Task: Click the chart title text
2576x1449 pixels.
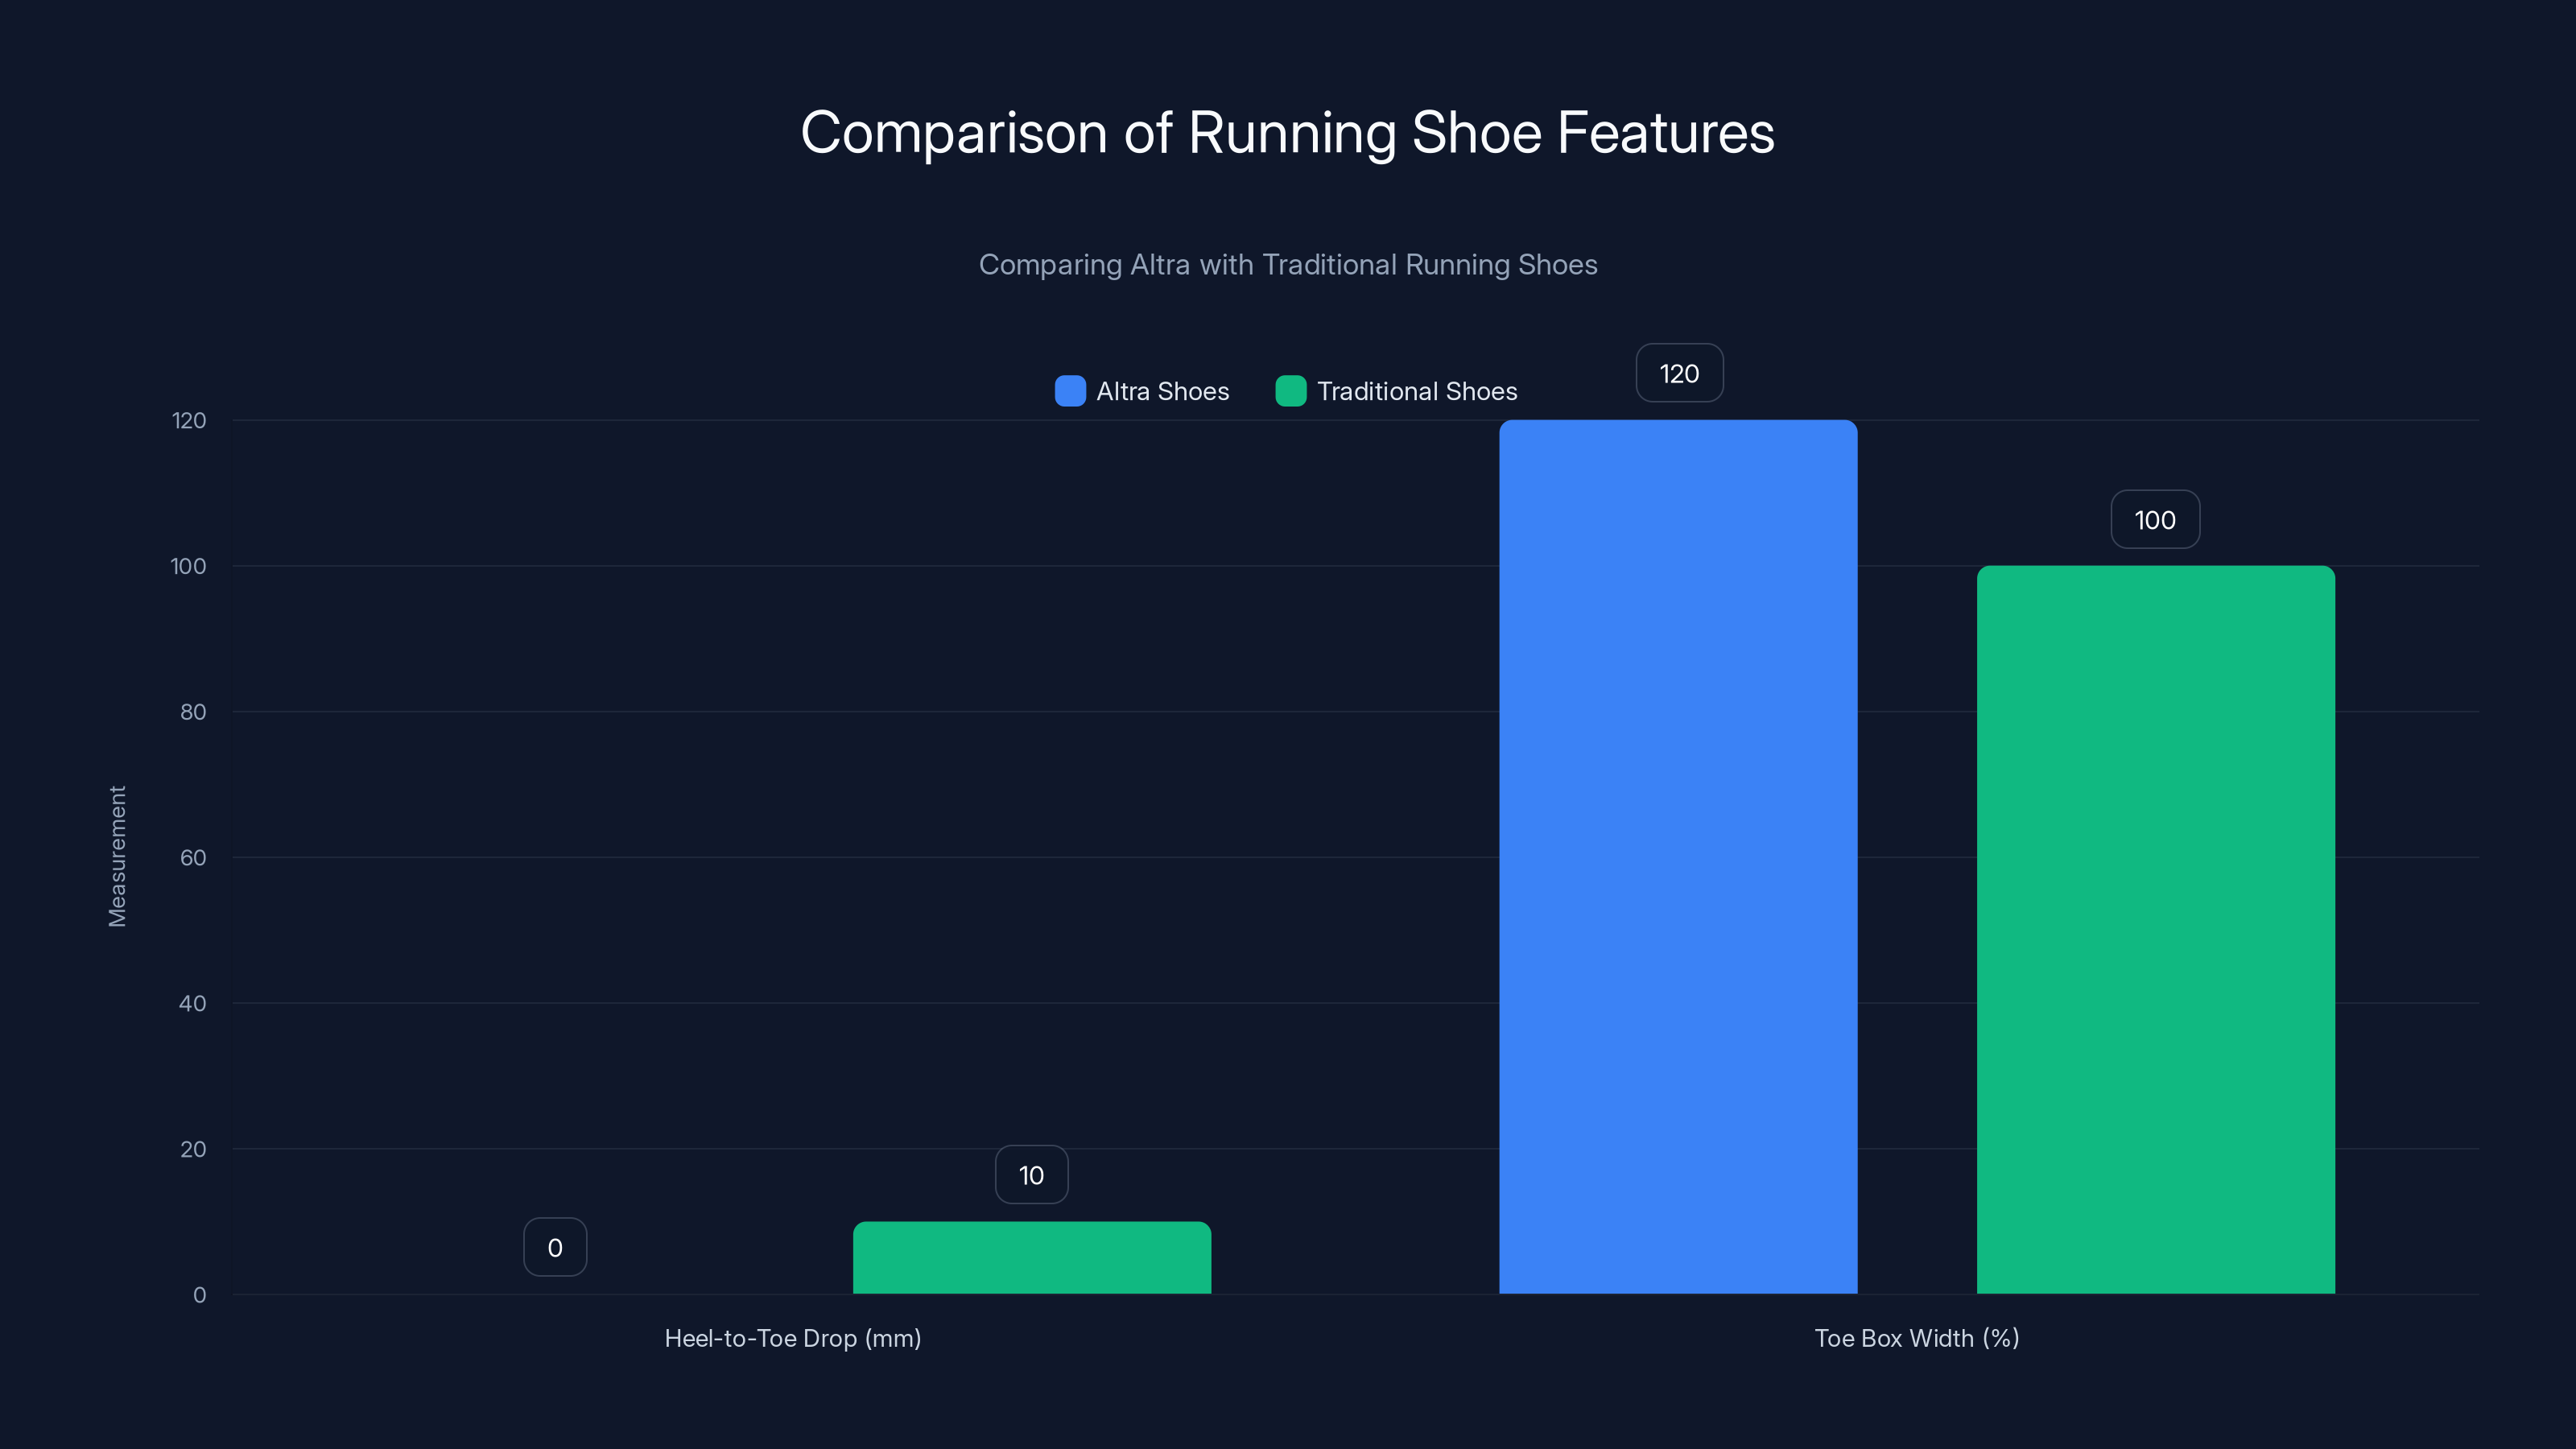Action: click(x=1288, y=131)
